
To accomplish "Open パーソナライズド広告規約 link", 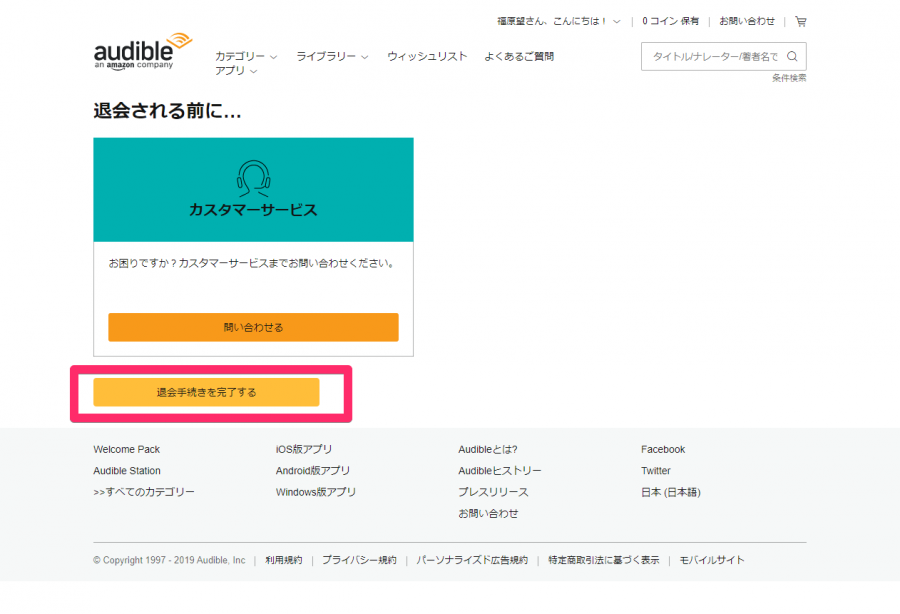I will coord(472,560).
